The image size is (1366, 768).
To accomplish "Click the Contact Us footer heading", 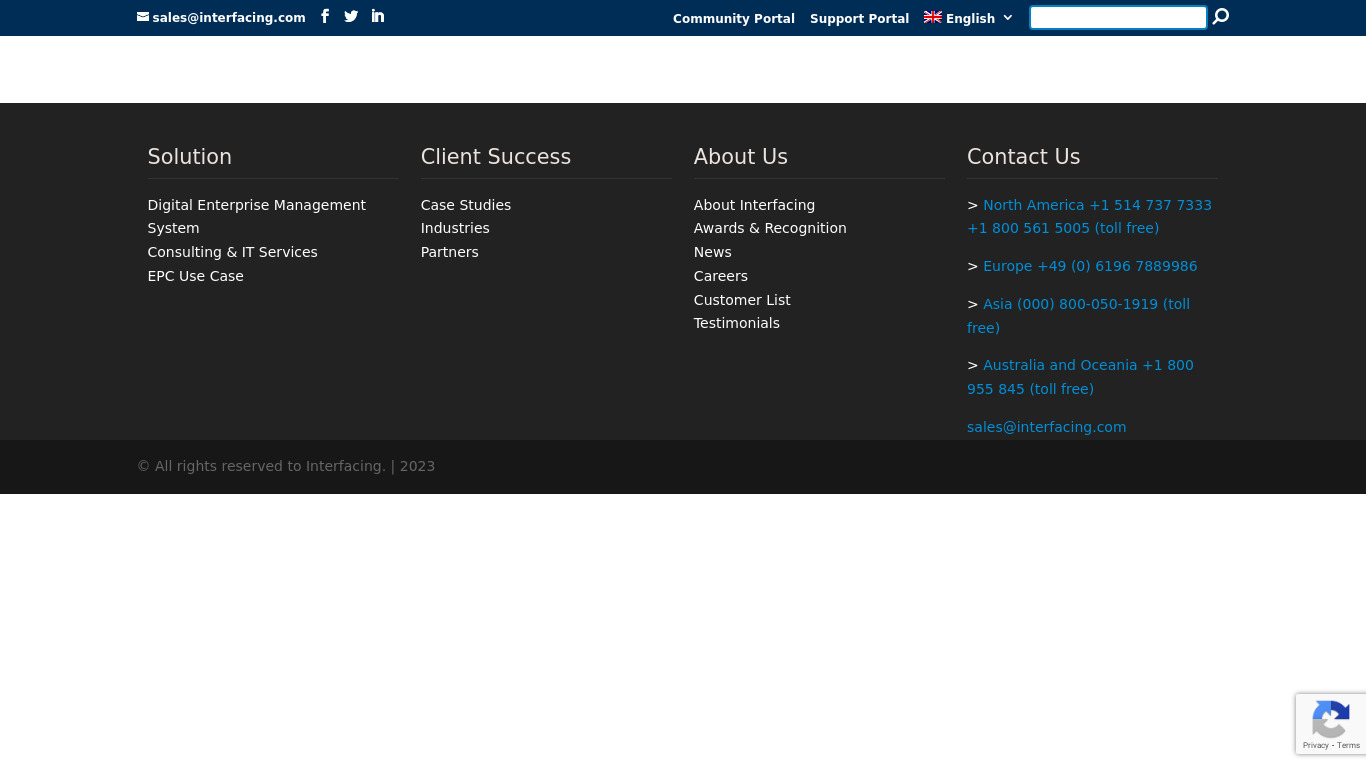I will point(1024,157).
